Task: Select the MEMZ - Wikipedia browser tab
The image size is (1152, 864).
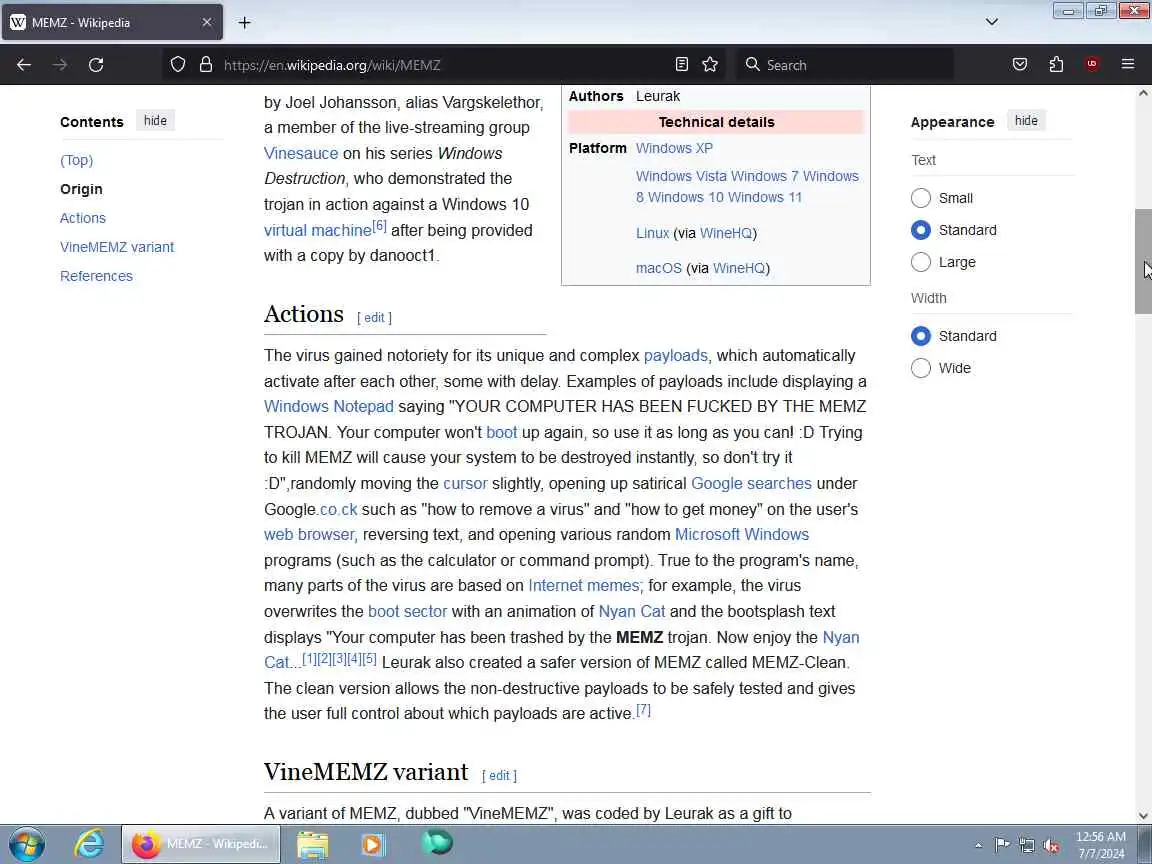Action: (112, 23)
